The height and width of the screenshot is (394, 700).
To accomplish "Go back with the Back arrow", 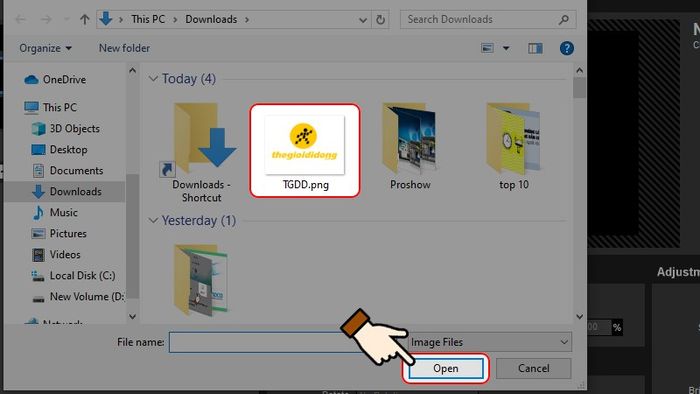I will click(21, 19).
